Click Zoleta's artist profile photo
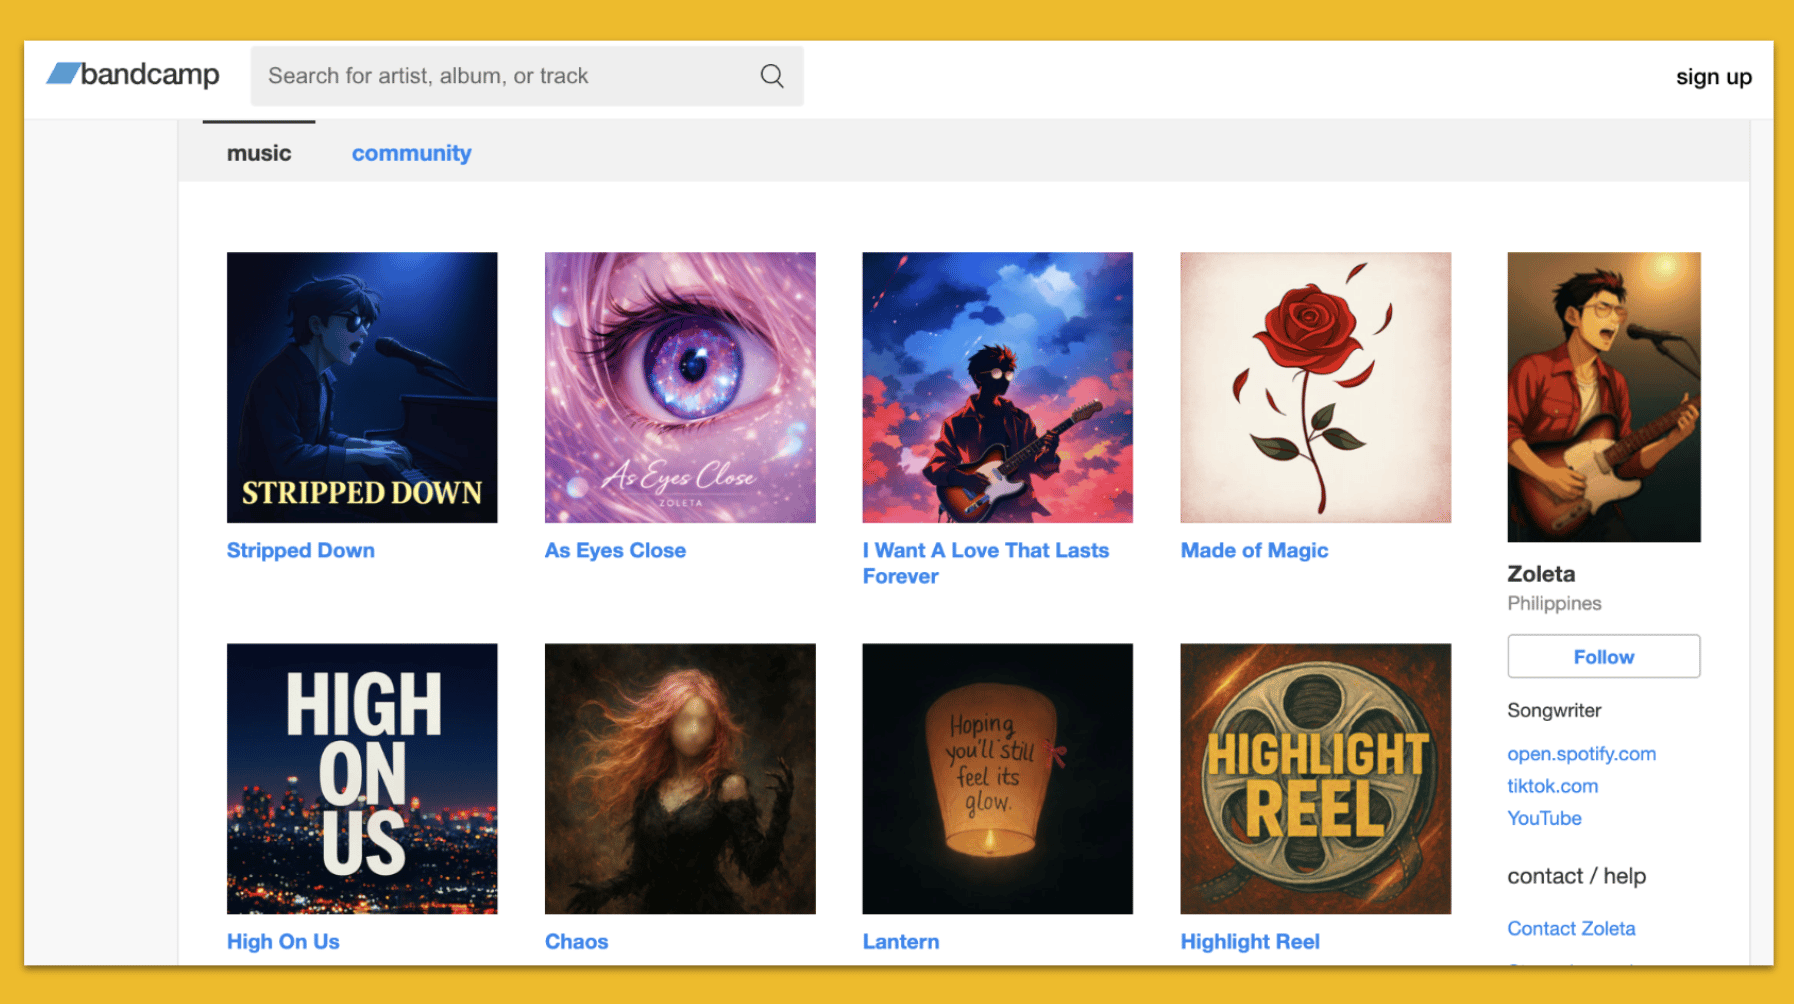Screen dimensions: 1794x1004 click(x=1604, y=397)
